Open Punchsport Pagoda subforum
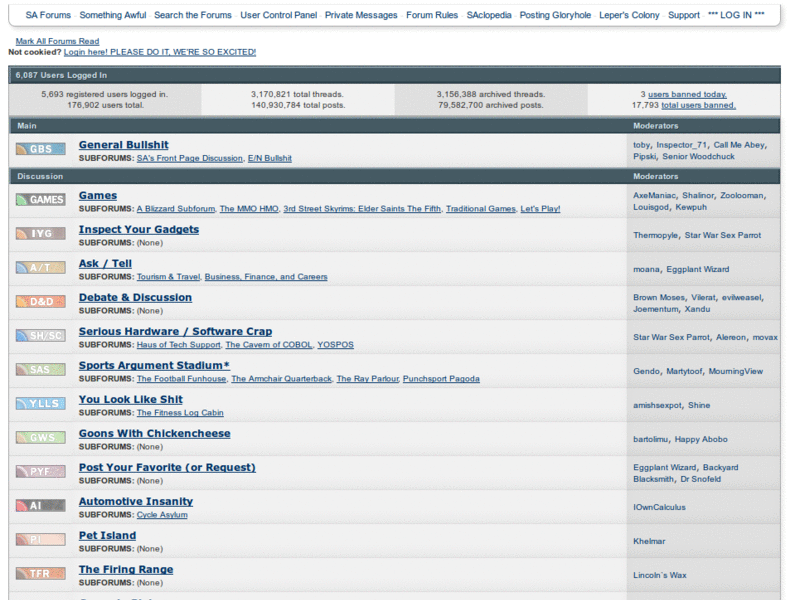 click(441, 379)
